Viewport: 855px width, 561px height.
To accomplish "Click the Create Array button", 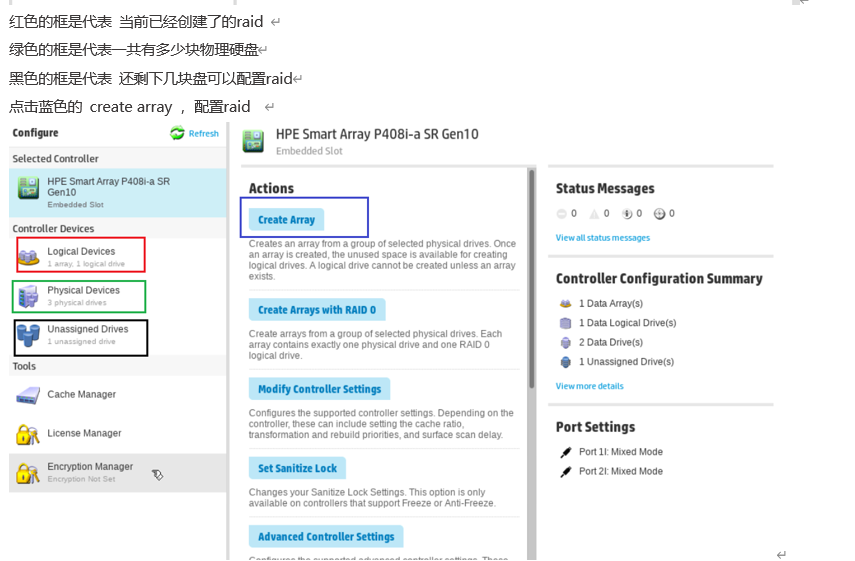I will point(286,220).
